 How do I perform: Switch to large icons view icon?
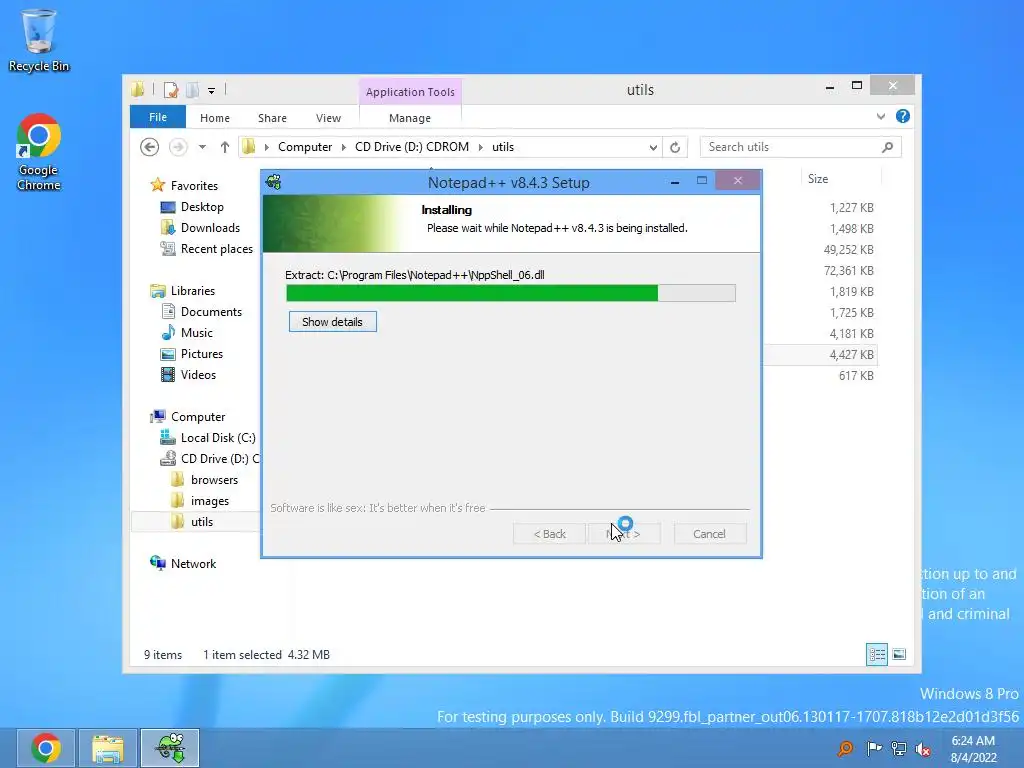899,654
